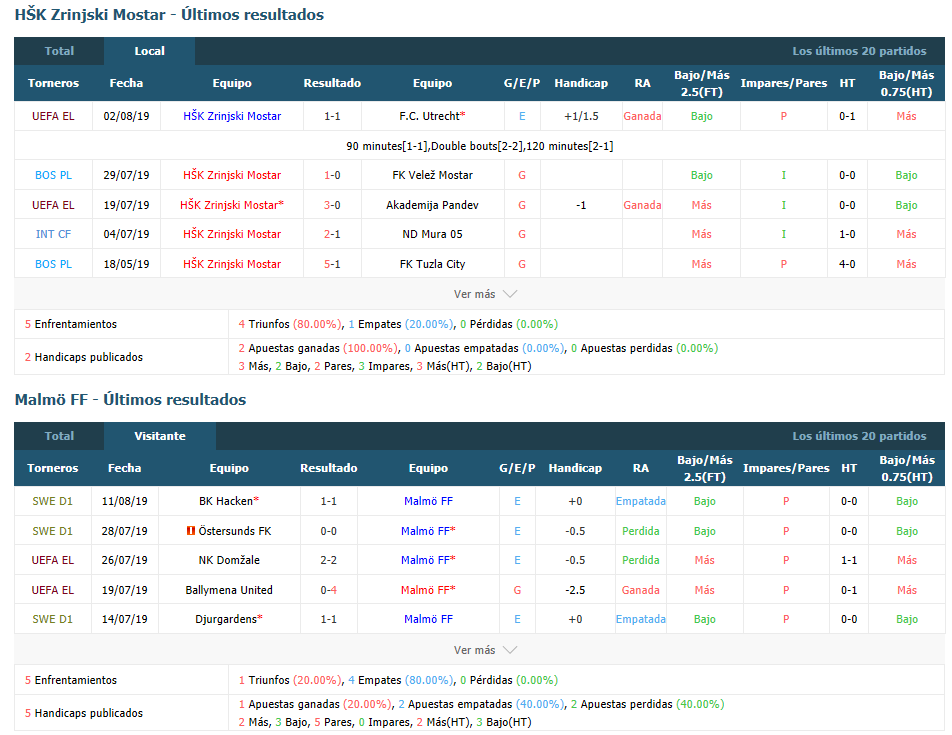Open the Ballymena United team link

pyautogui.click(x=229, y=590)
